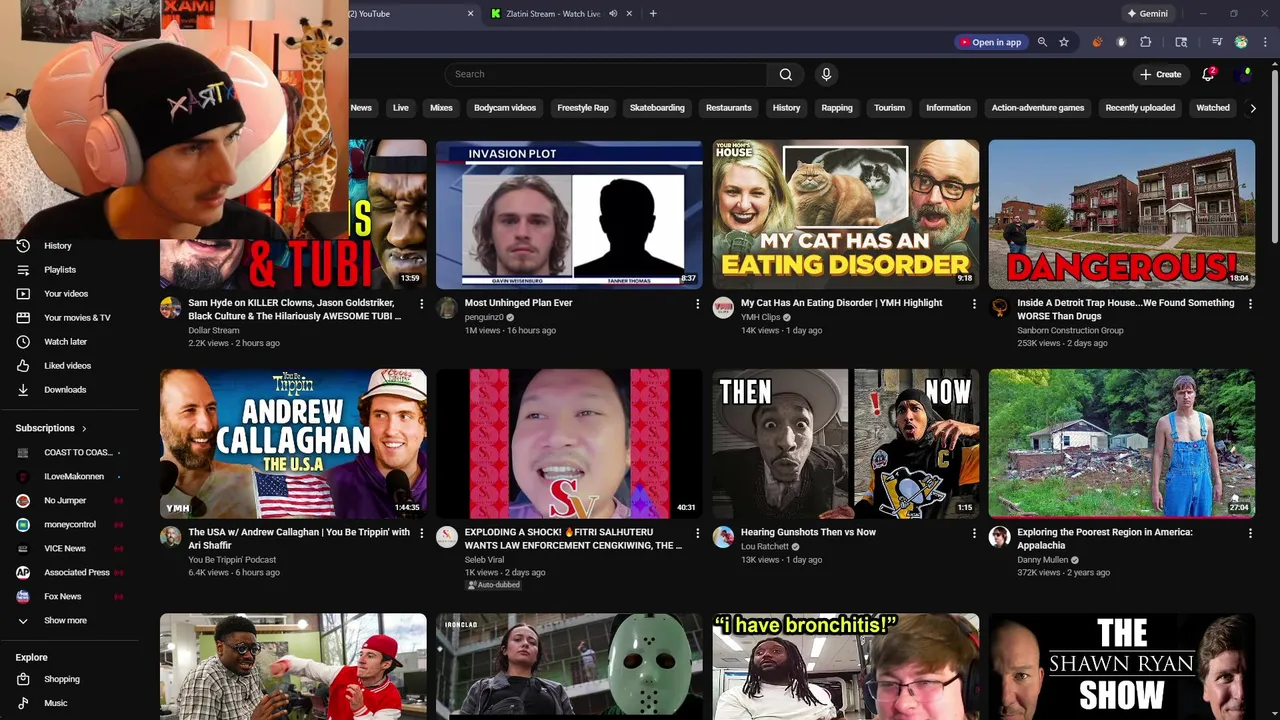Activate voice search microphone
The height and width of the screenshot is (720, 1280).
coord(826,74)
